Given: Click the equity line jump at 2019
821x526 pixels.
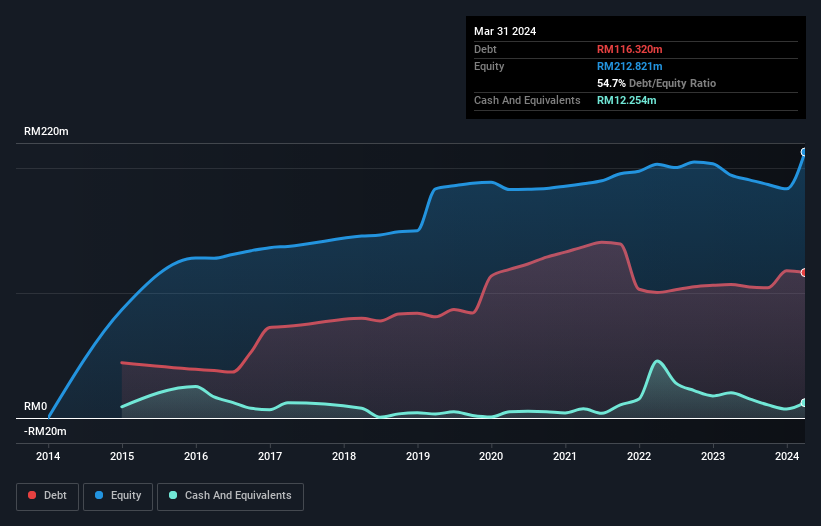Looking at the screenshot, I should [427, 209].
